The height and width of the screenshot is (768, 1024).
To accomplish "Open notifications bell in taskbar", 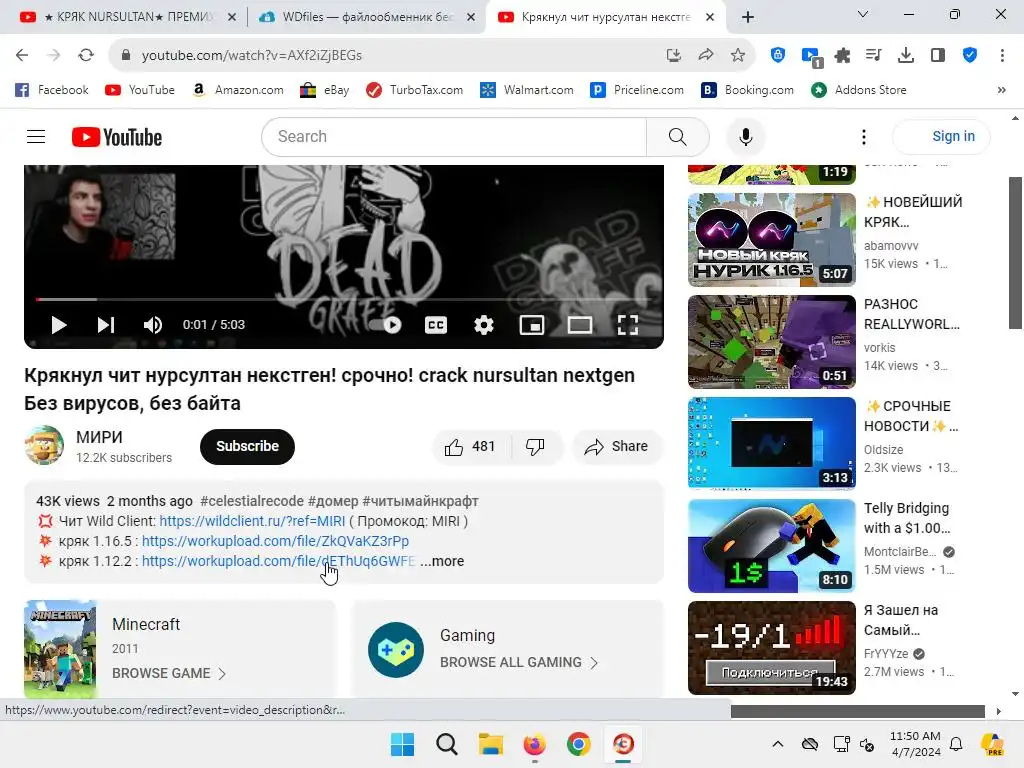I will [x=956, y=744].
